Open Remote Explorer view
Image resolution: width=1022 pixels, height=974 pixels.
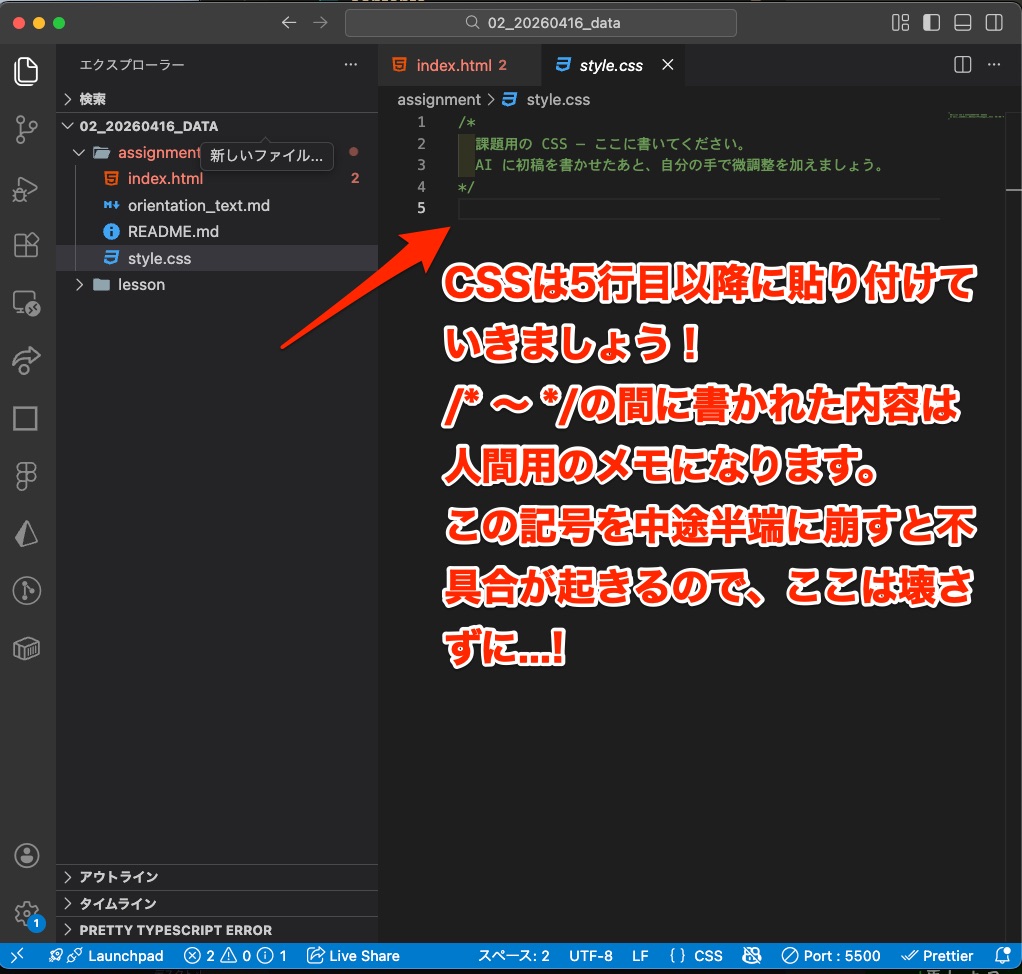coord(26,303)
